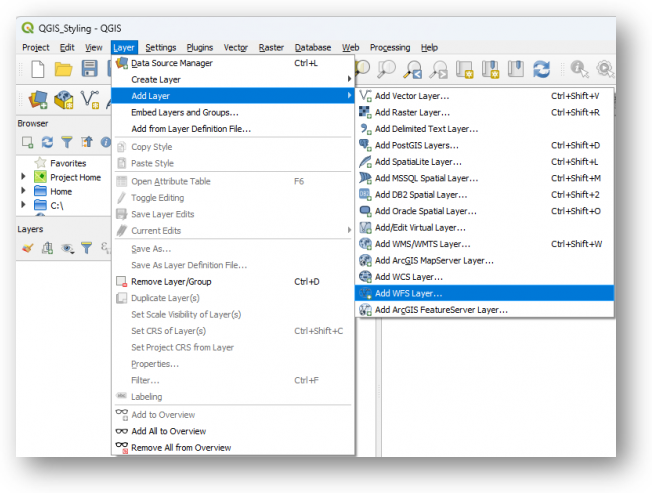Click Add Group icon in Layers panel

pyautogui.click(x=47, y=248)
